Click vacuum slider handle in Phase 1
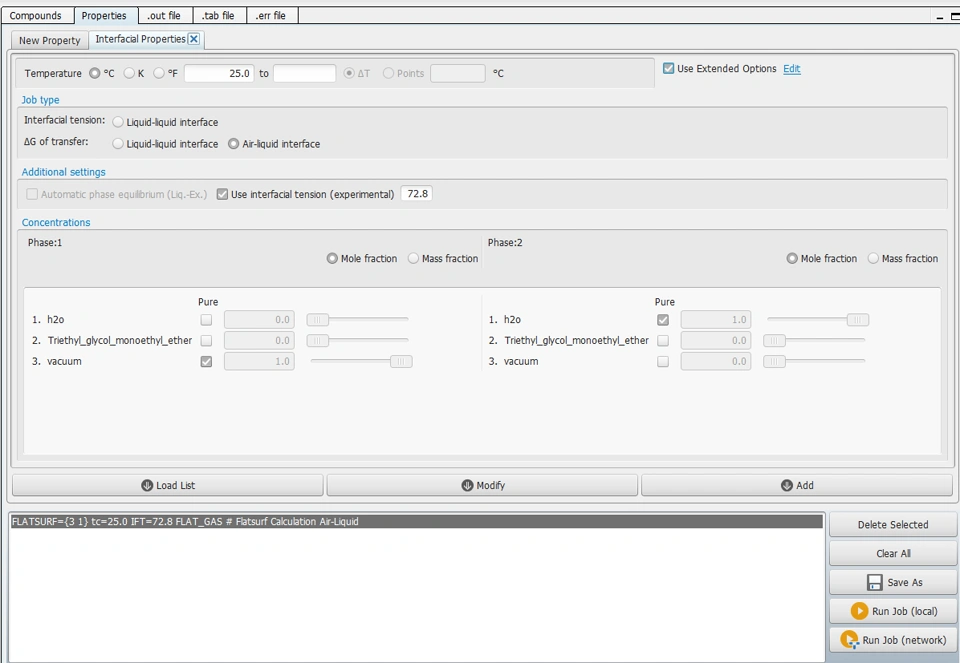The image size is (960, 663). pyautogui.click(x=401, y=361)
